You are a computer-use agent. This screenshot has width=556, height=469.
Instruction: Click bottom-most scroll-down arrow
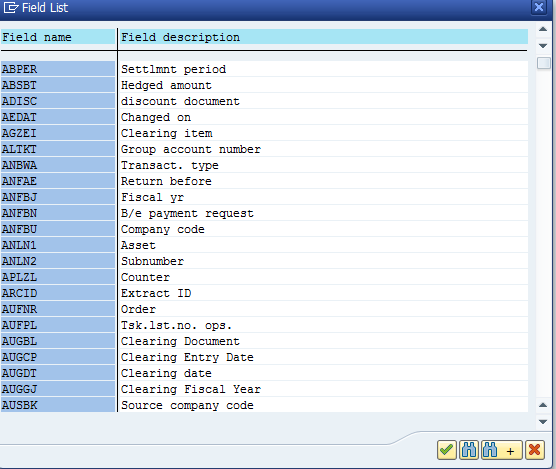pos(543,421)
